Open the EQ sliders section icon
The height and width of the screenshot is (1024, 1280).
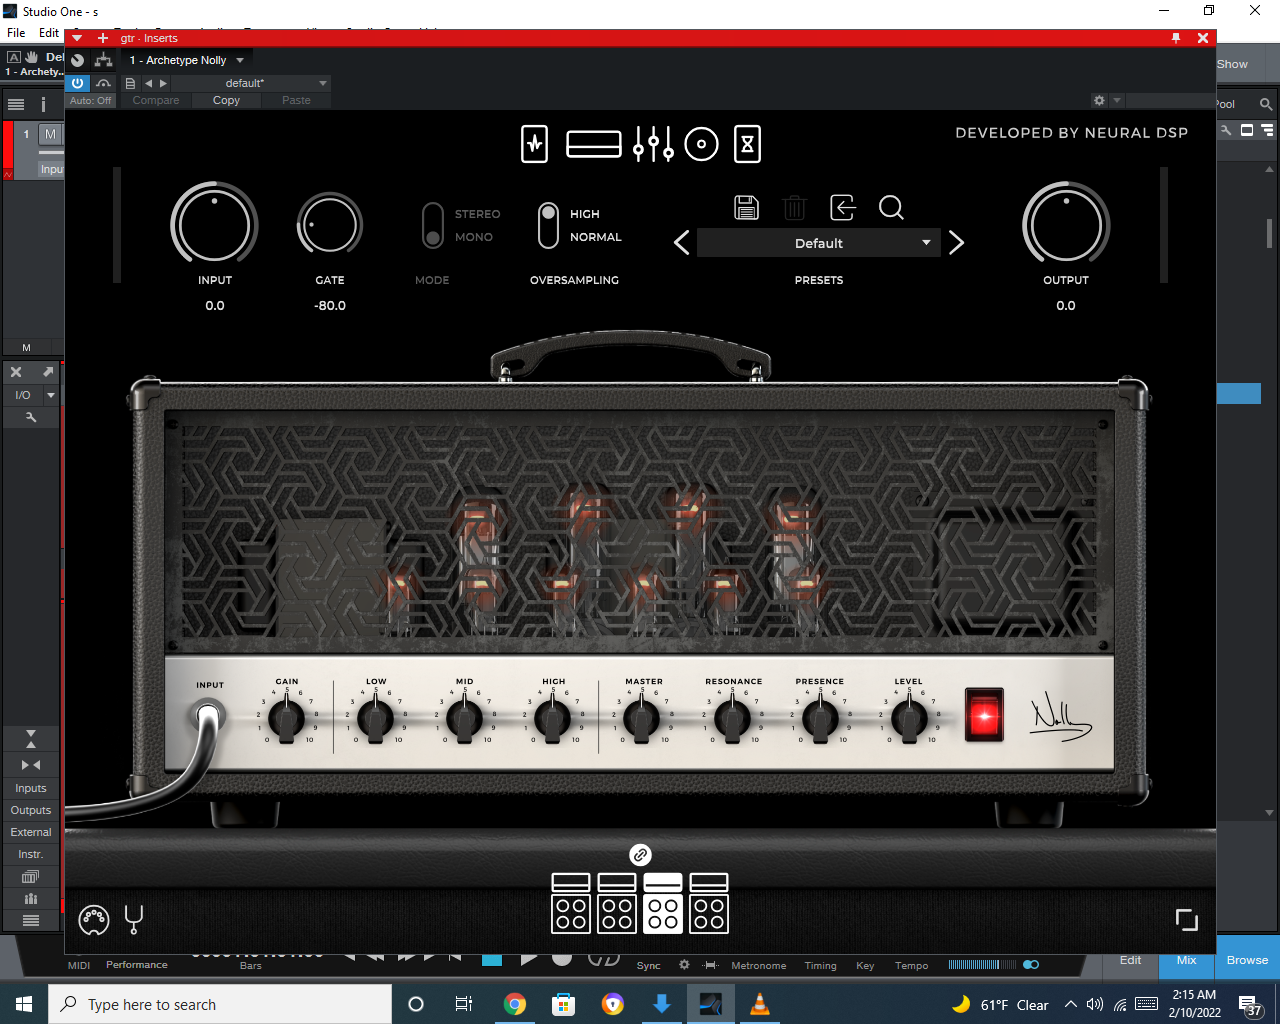point(653,144)
